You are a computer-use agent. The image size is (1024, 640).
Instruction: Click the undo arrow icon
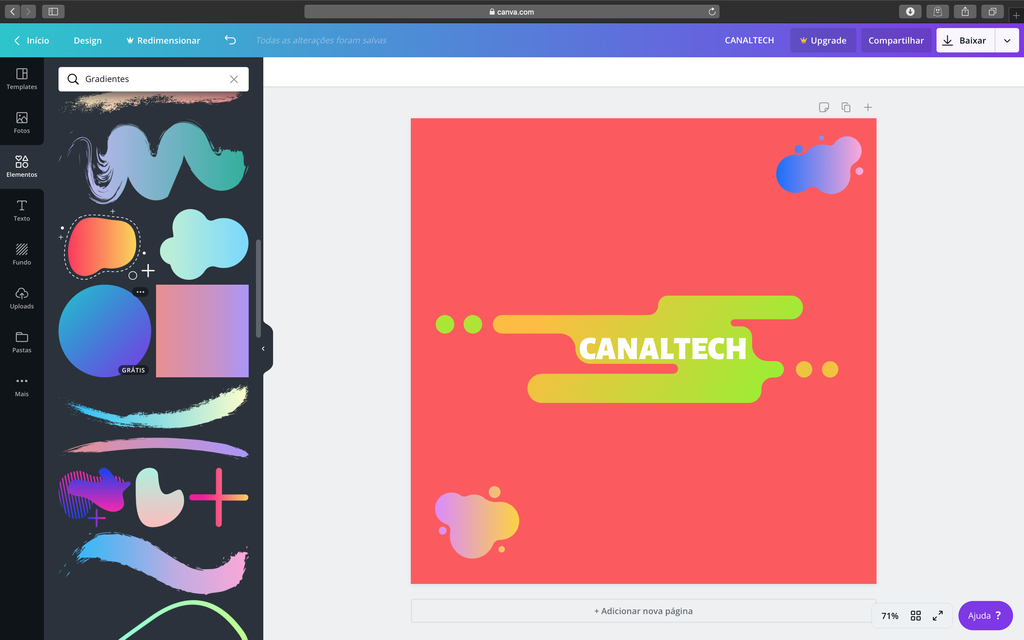click(230, 40)
